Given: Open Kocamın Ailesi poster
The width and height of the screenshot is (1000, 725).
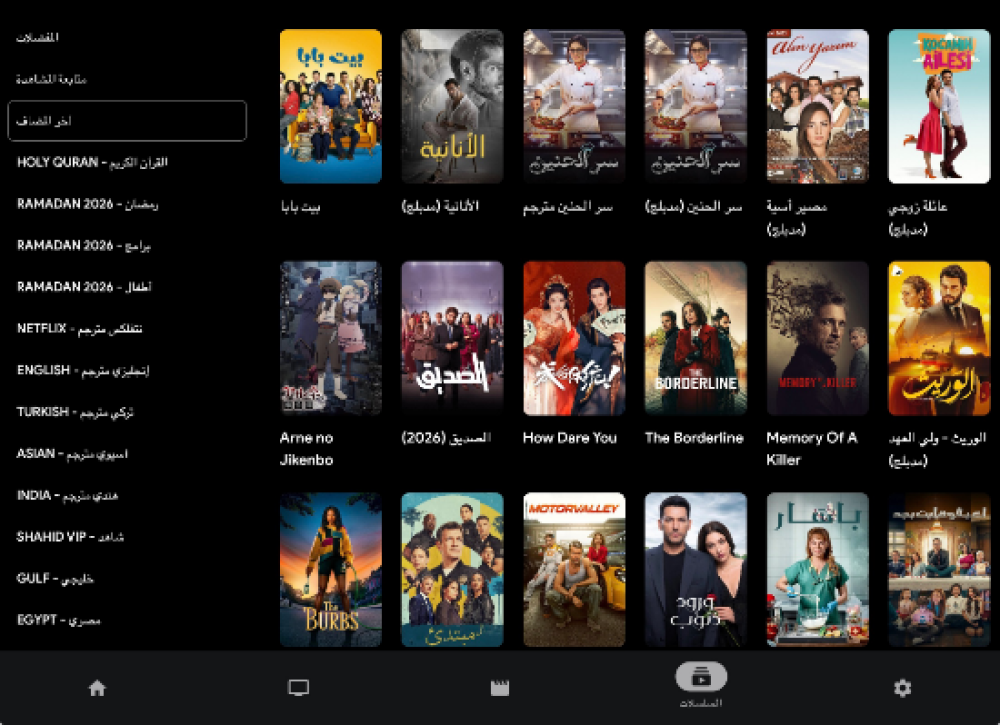Looking at the screenshot, I should (x=938, y=106).
